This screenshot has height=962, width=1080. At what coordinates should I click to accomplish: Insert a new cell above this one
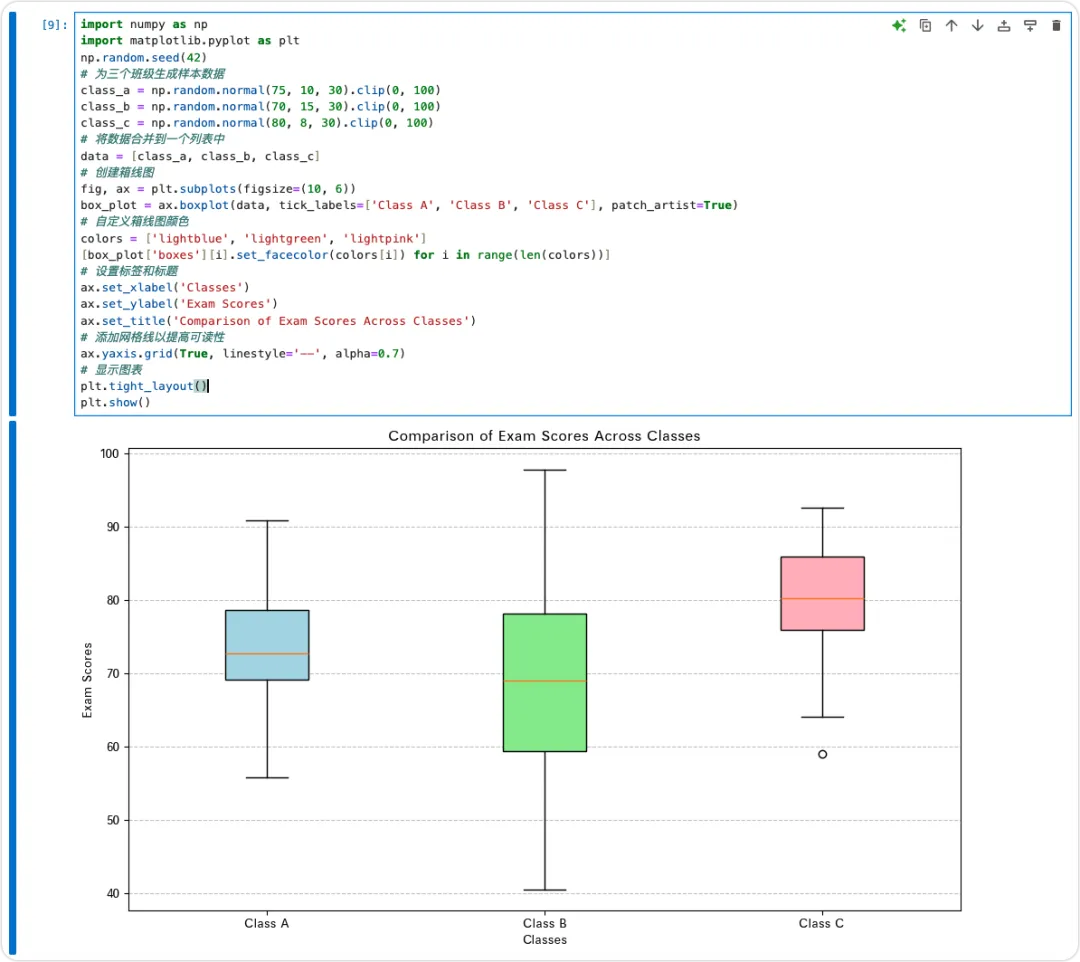(1004, 25)
